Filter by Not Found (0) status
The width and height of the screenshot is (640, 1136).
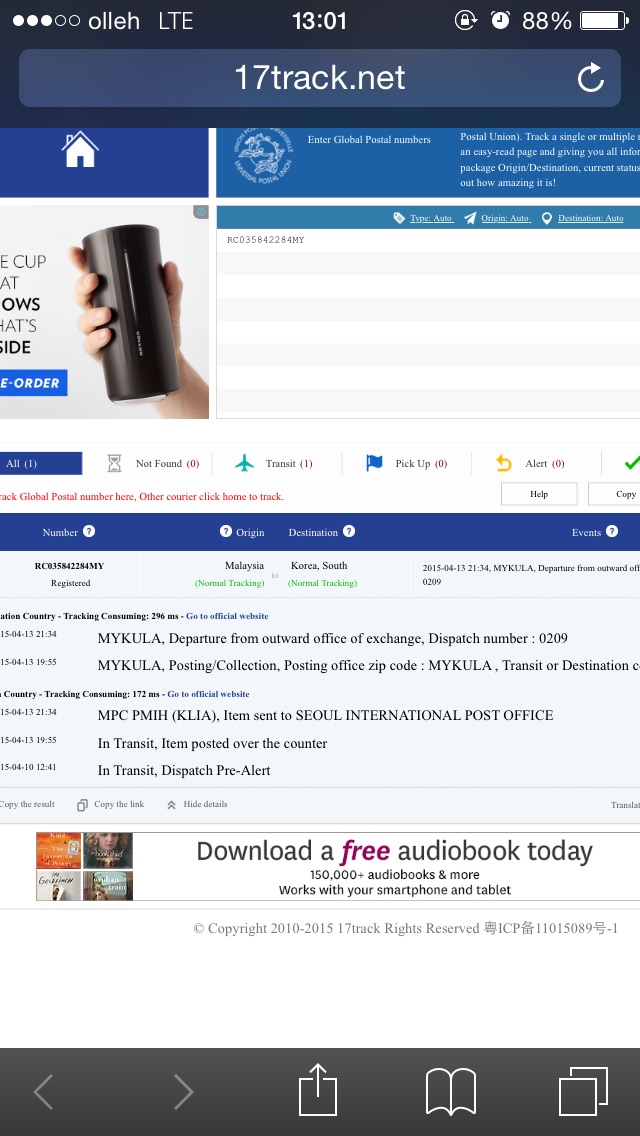pyautogui.click(x=154, y=463)
